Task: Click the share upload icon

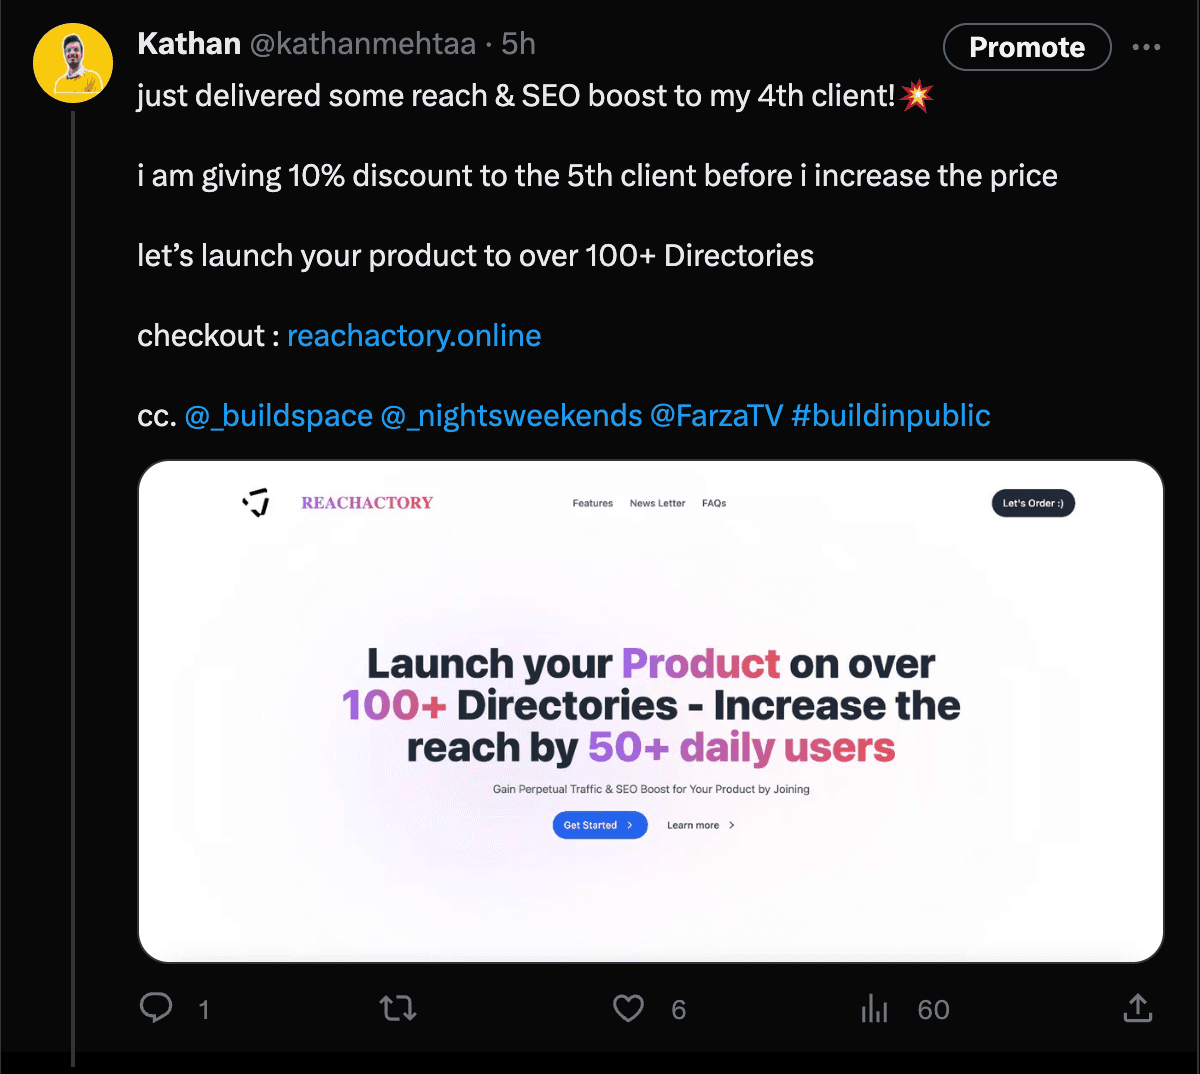Action: (1138, 1008)
